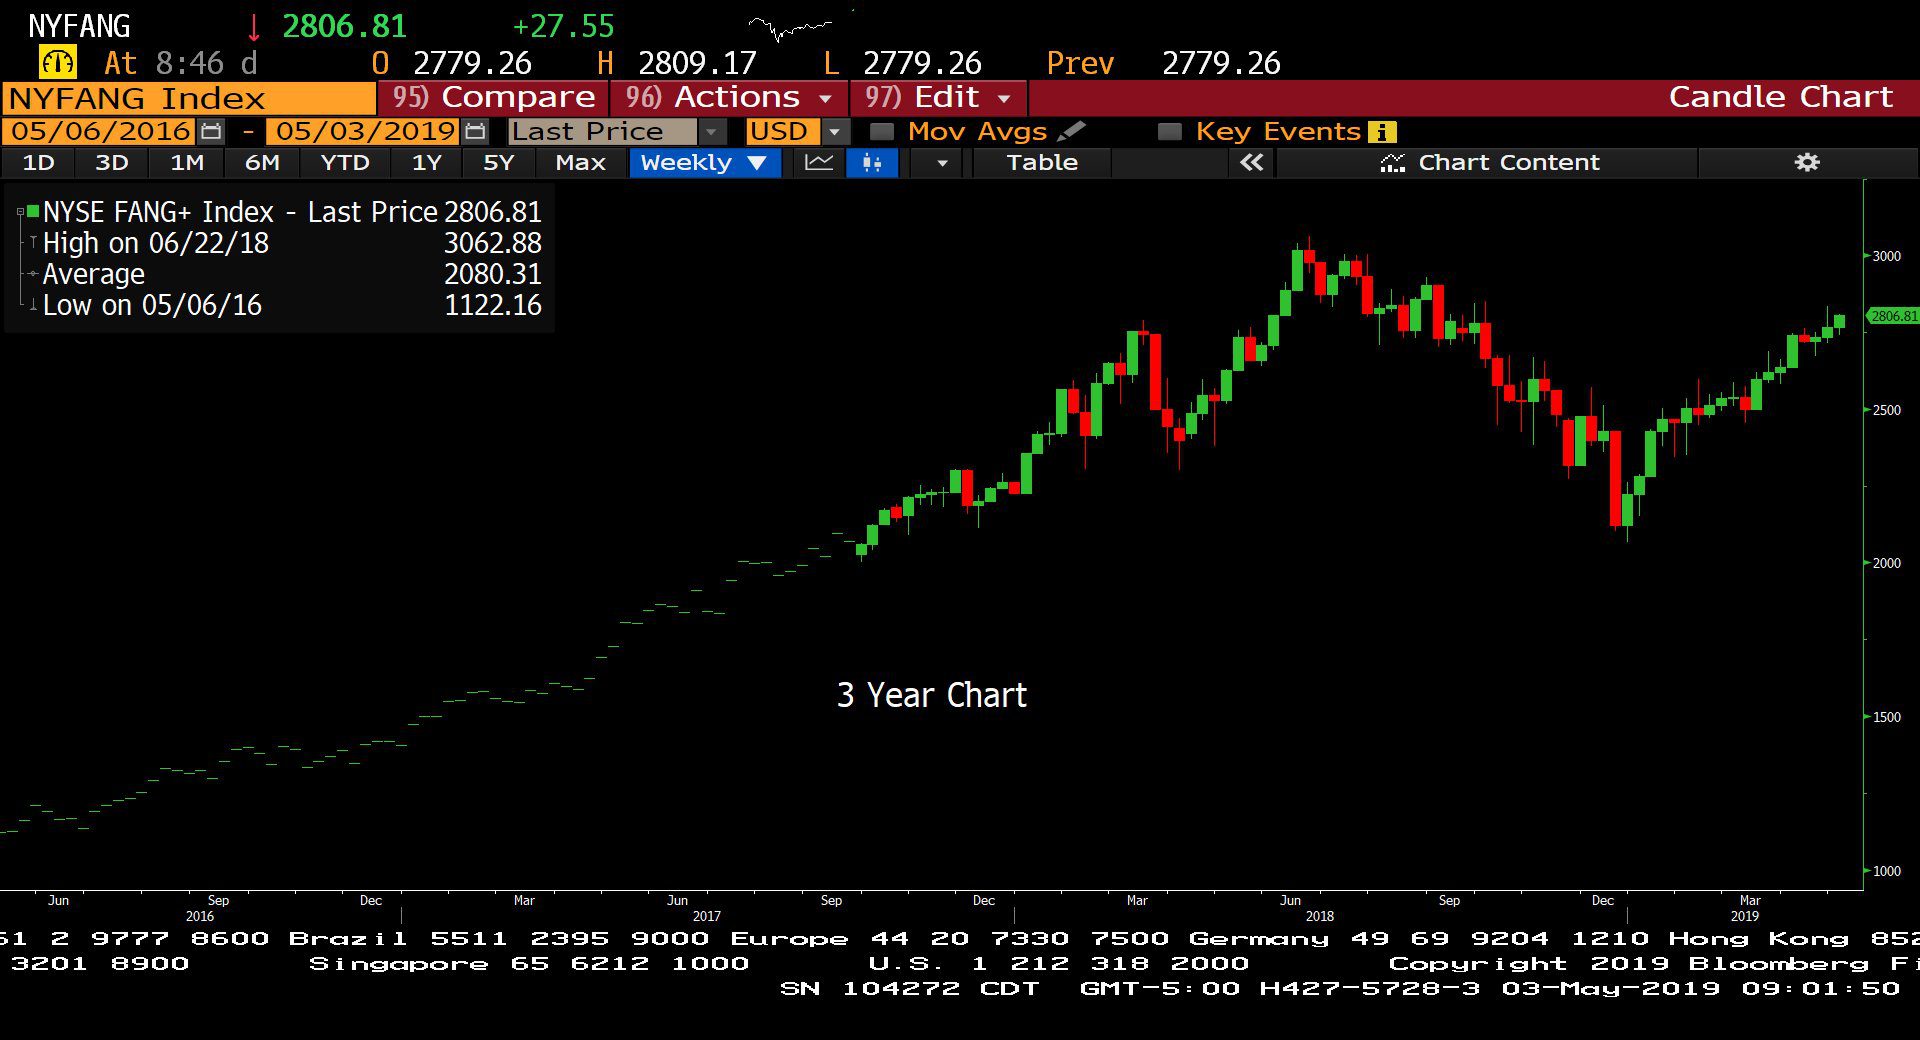Click the red down arrow indicator
Image resolution: width=1920 pixels, height=1040 pixels.
pyautogui.click(x=254, y=27)
